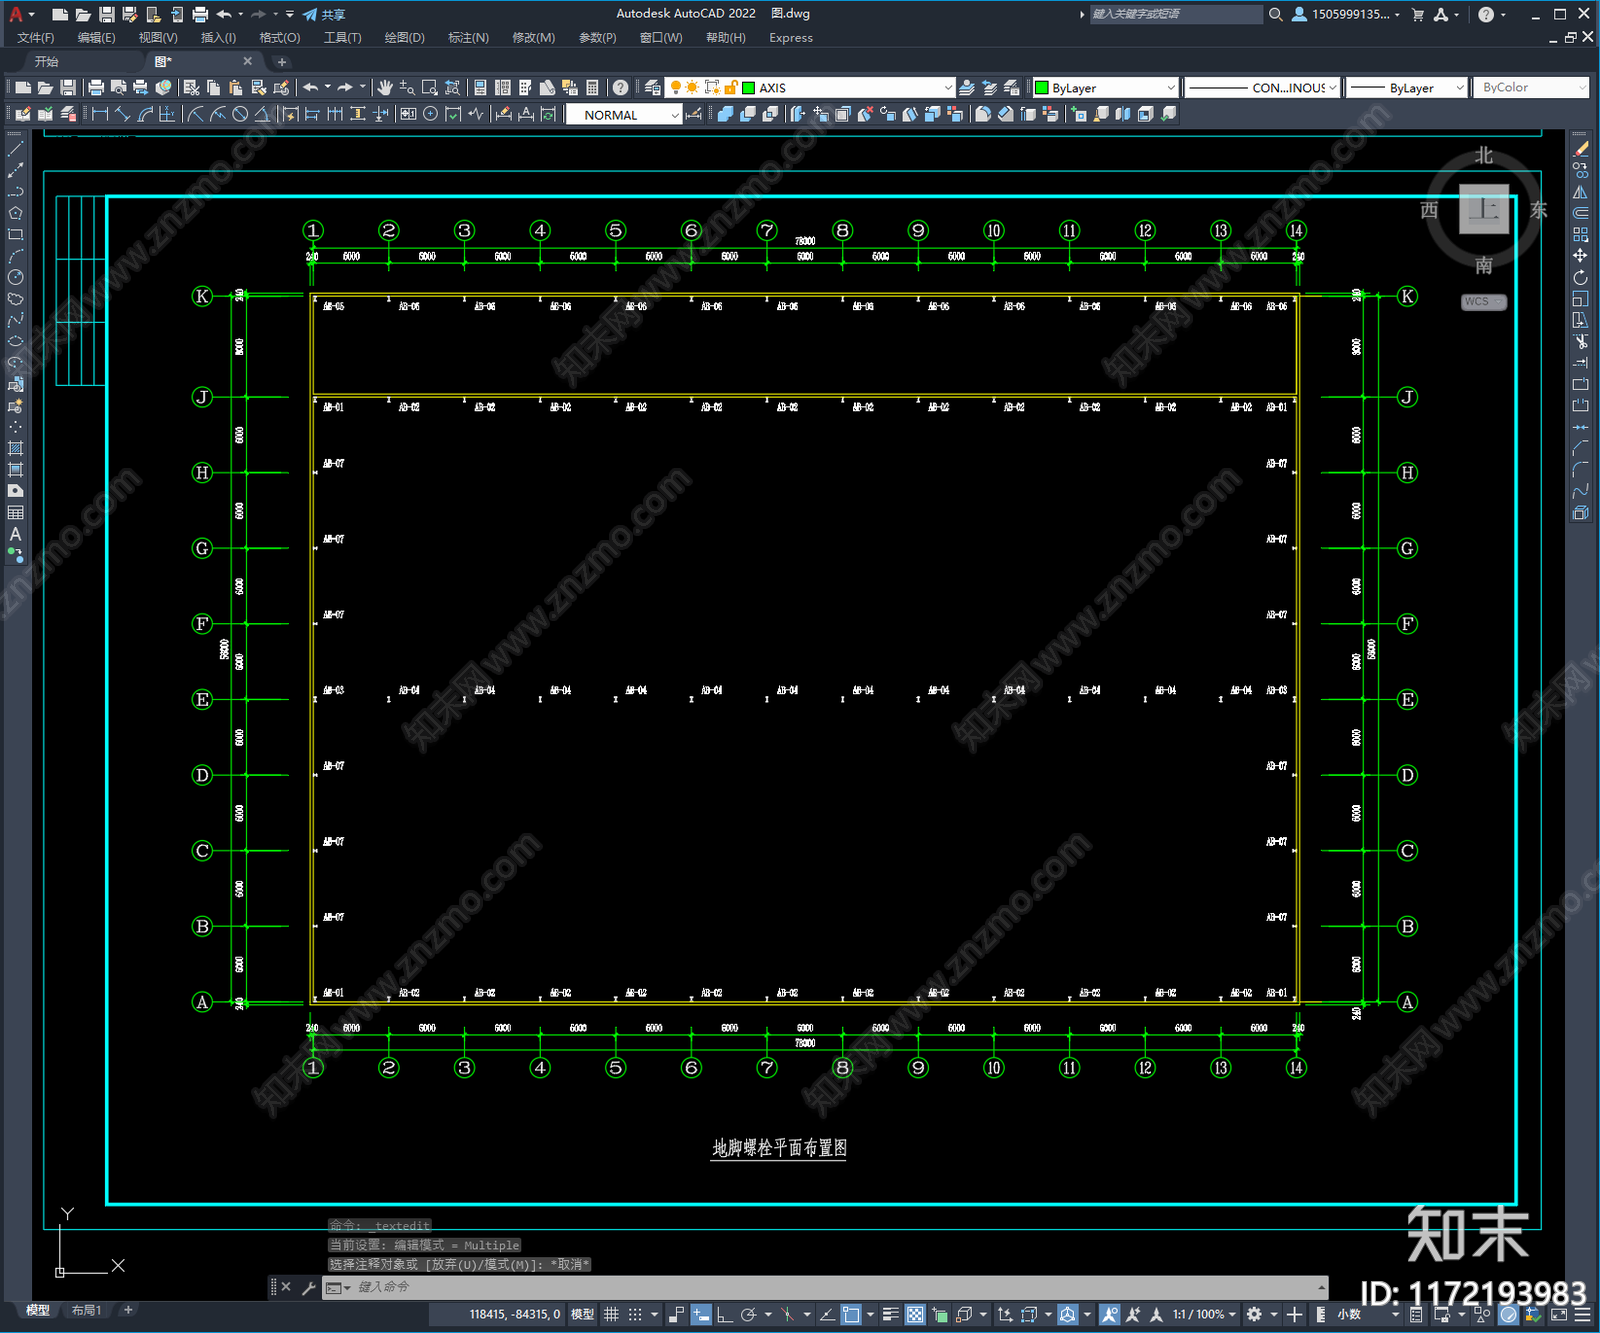Viewport: 1600px width, 1333px height.
Task: Click the Rotate tool in modify toolbar
Action: 1581,277
